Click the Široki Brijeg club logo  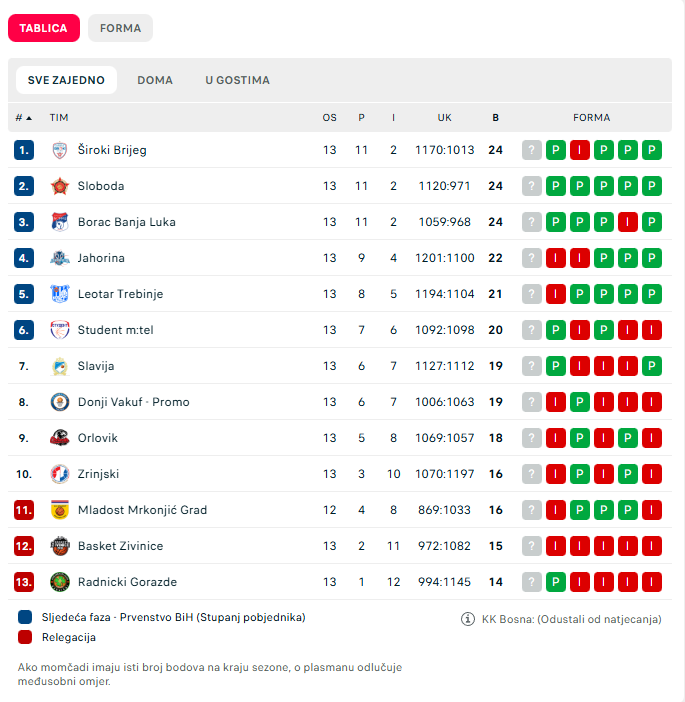[x=59, y=150]
